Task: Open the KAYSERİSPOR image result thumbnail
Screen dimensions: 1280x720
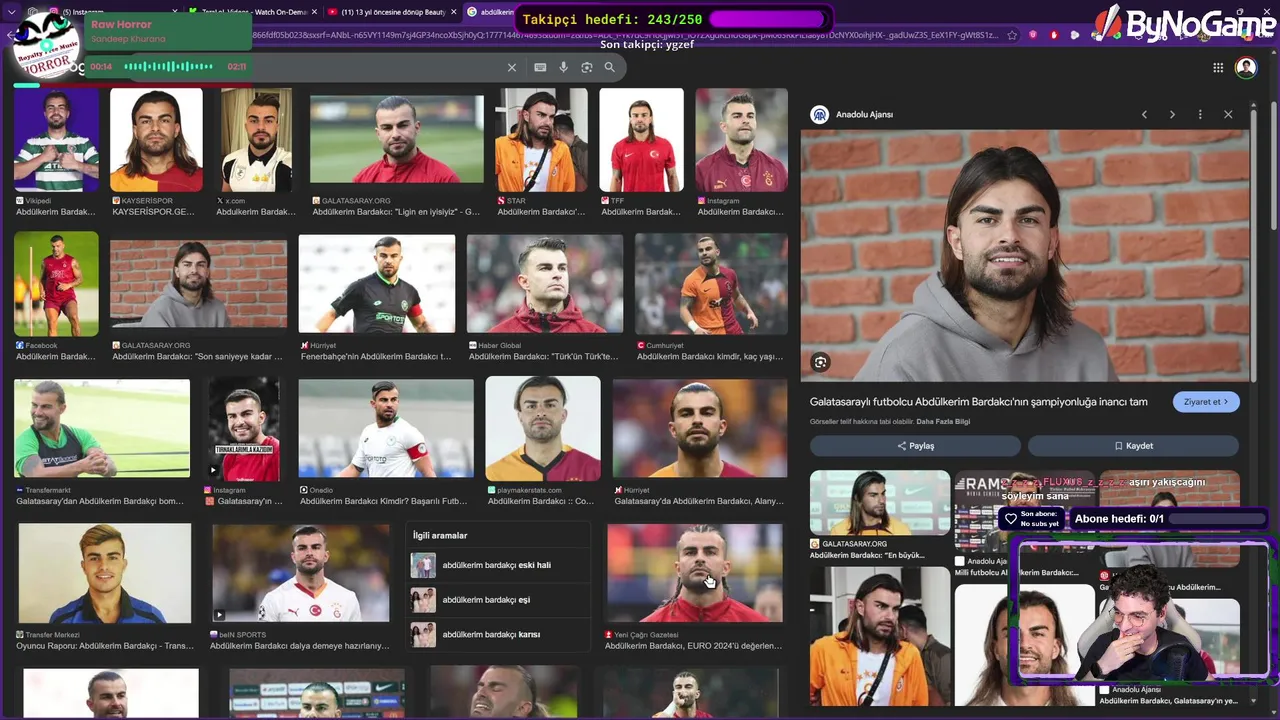Action: pyautogui.click(x=156, y=140)
